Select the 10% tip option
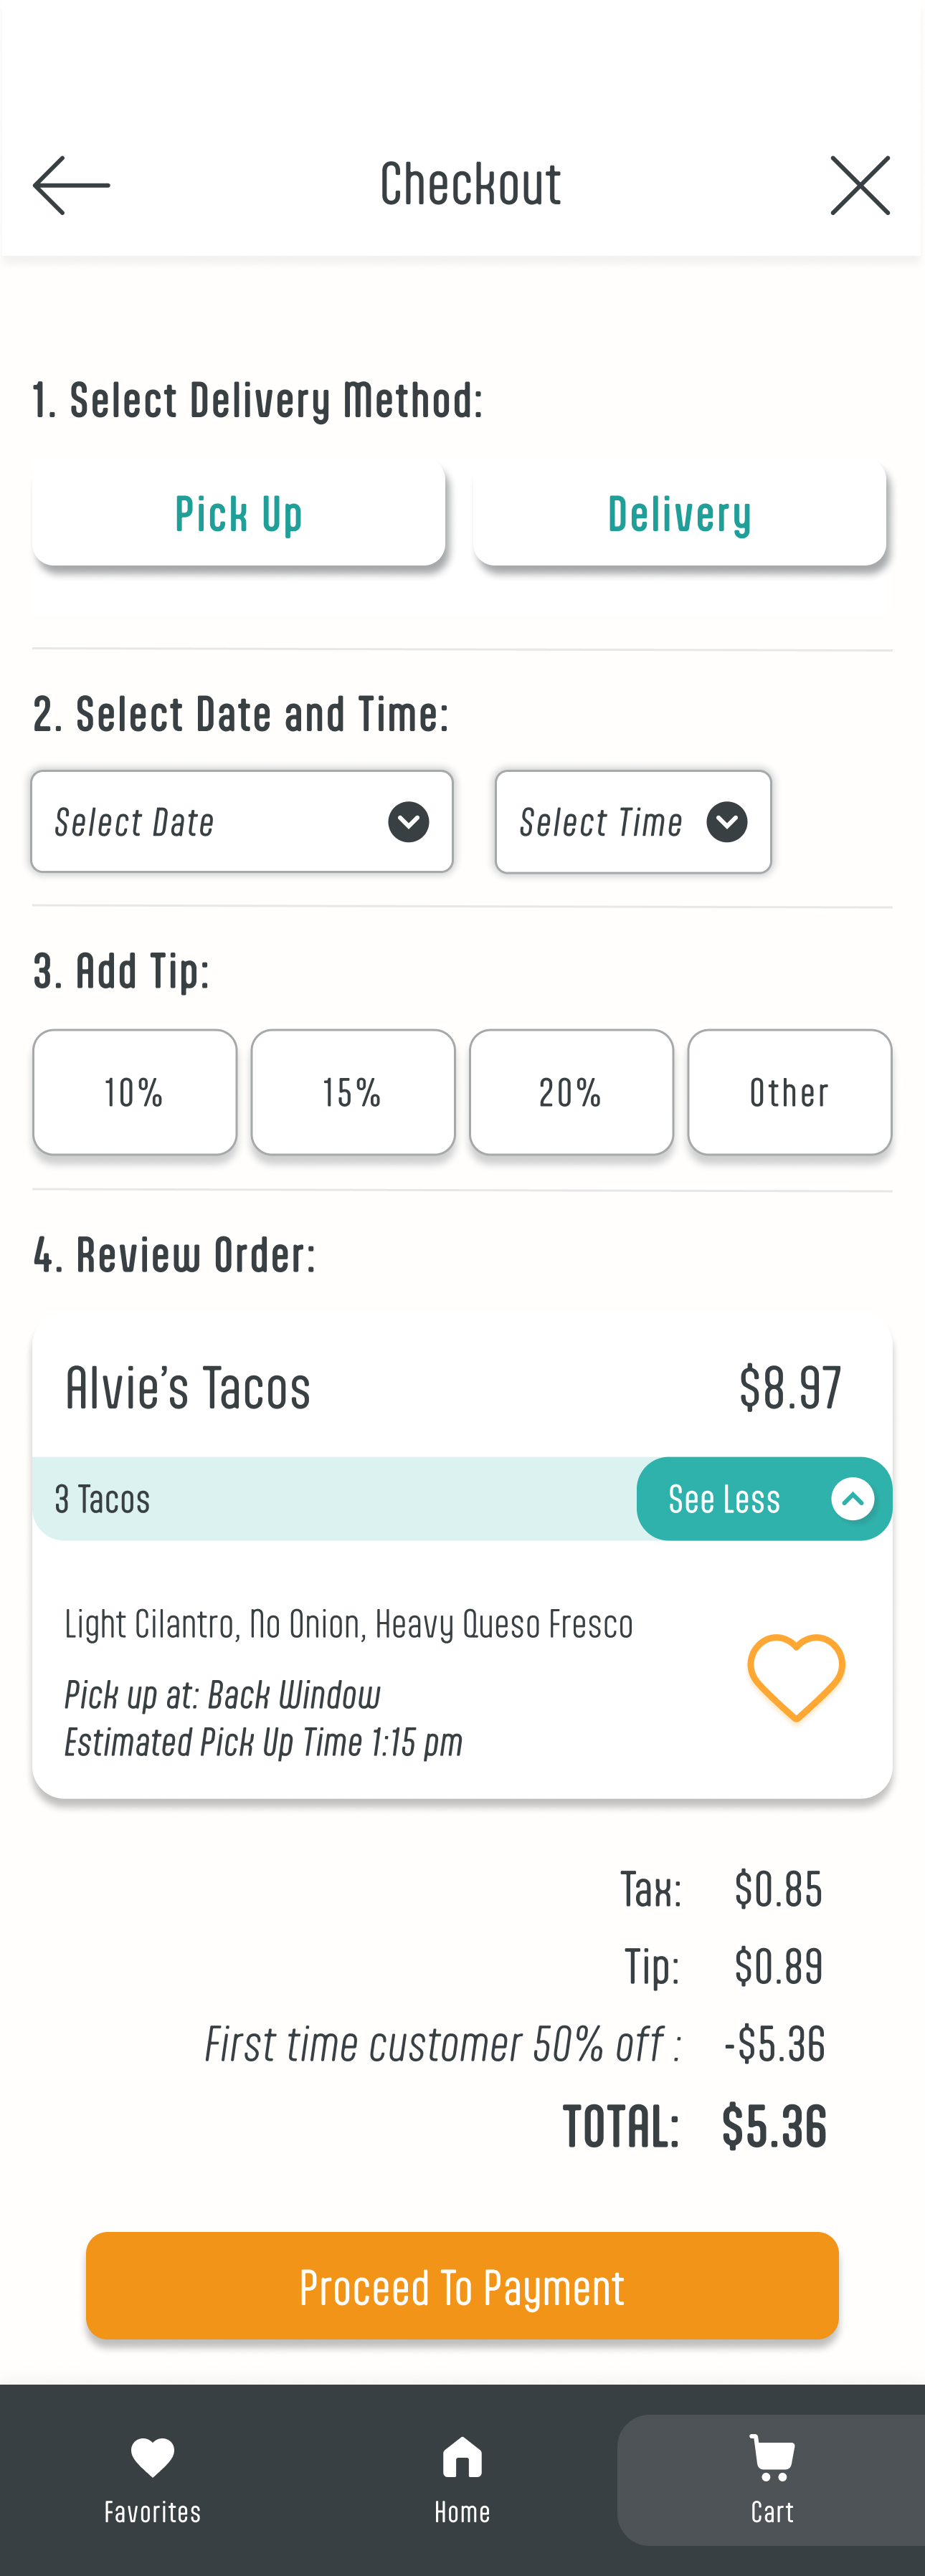Image resolution: width=925 pixels, height=2576 pixels. [135, 1092]
